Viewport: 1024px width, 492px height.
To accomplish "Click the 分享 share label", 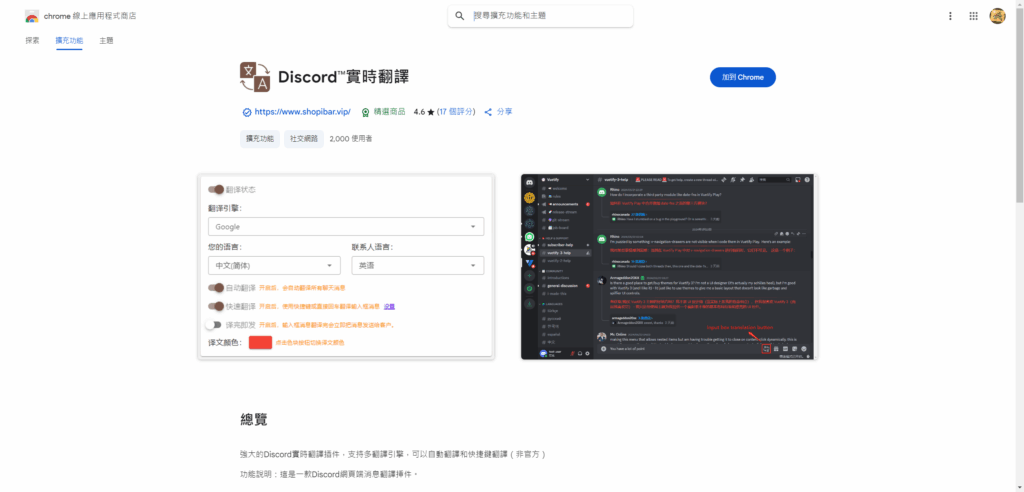I will tap(505, 112).
